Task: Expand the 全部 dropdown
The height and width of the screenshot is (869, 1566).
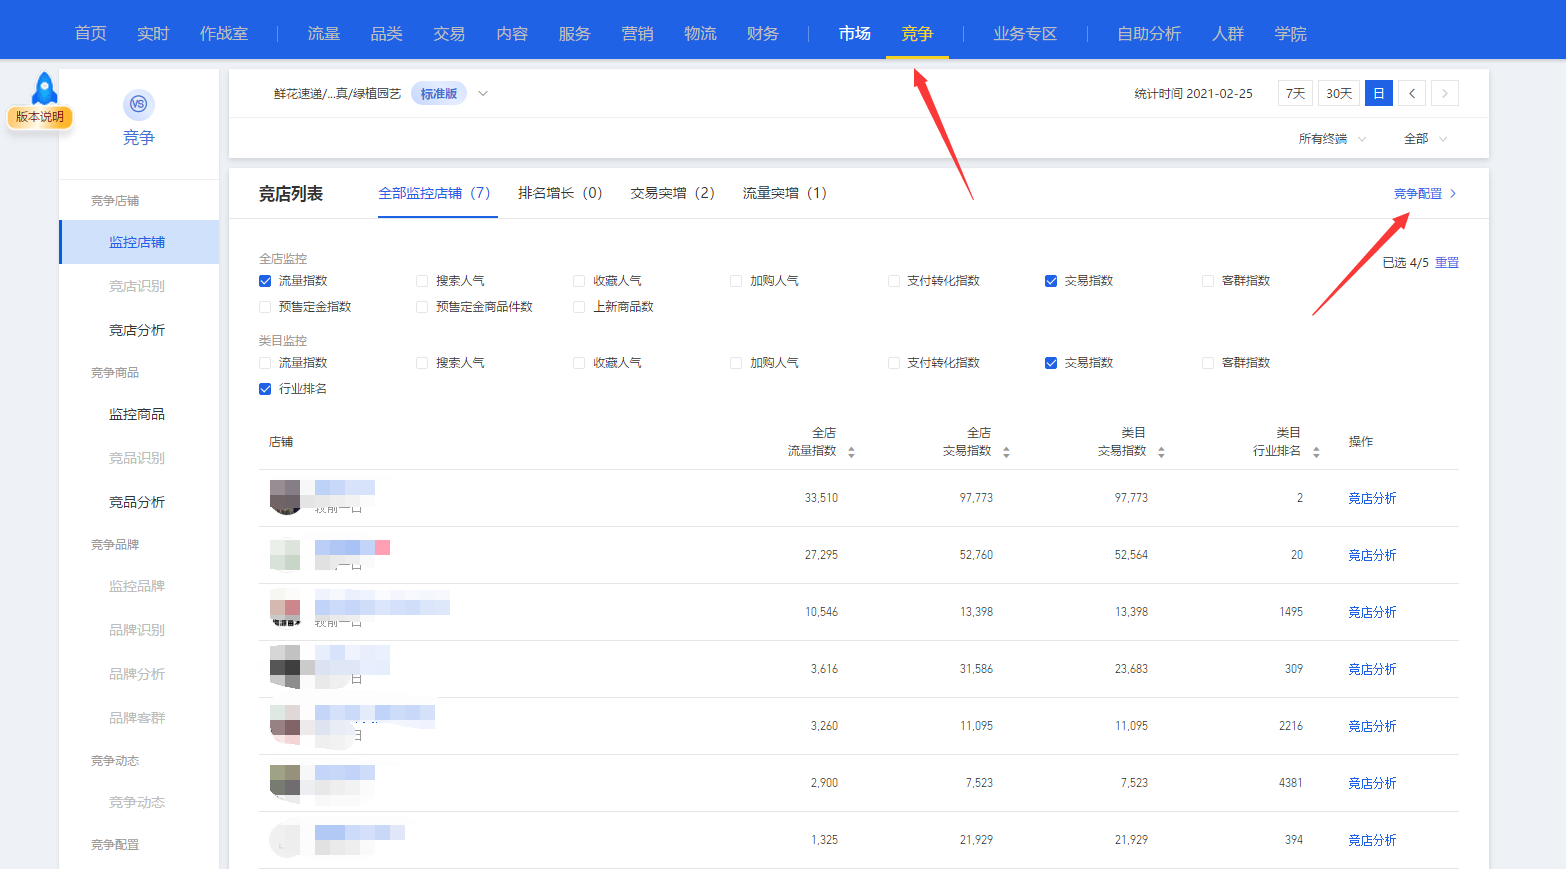Action: (x=1420, y=140)
